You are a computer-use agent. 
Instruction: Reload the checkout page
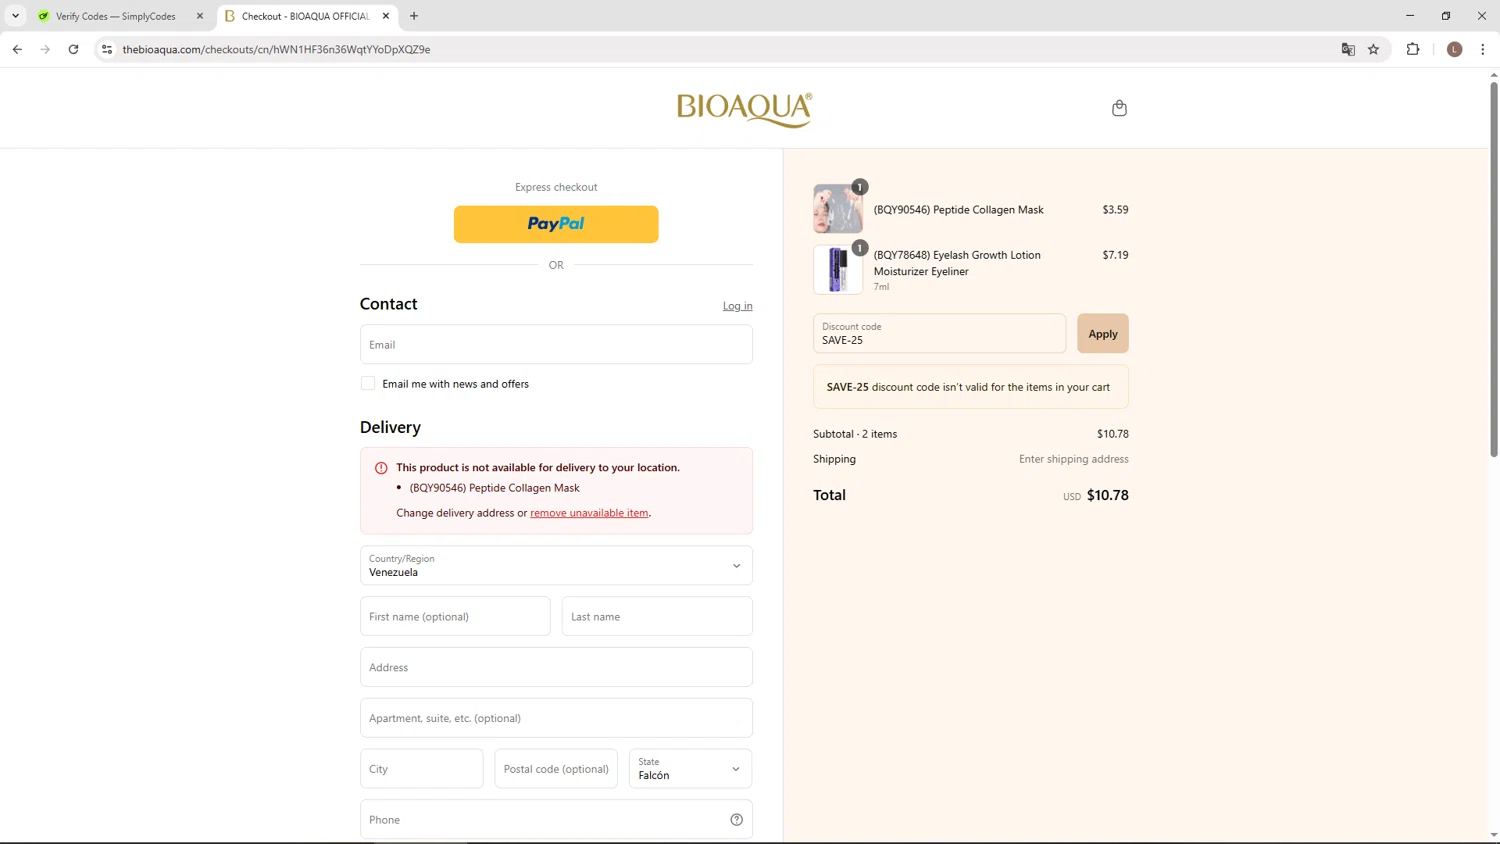(x=73, y=49)
